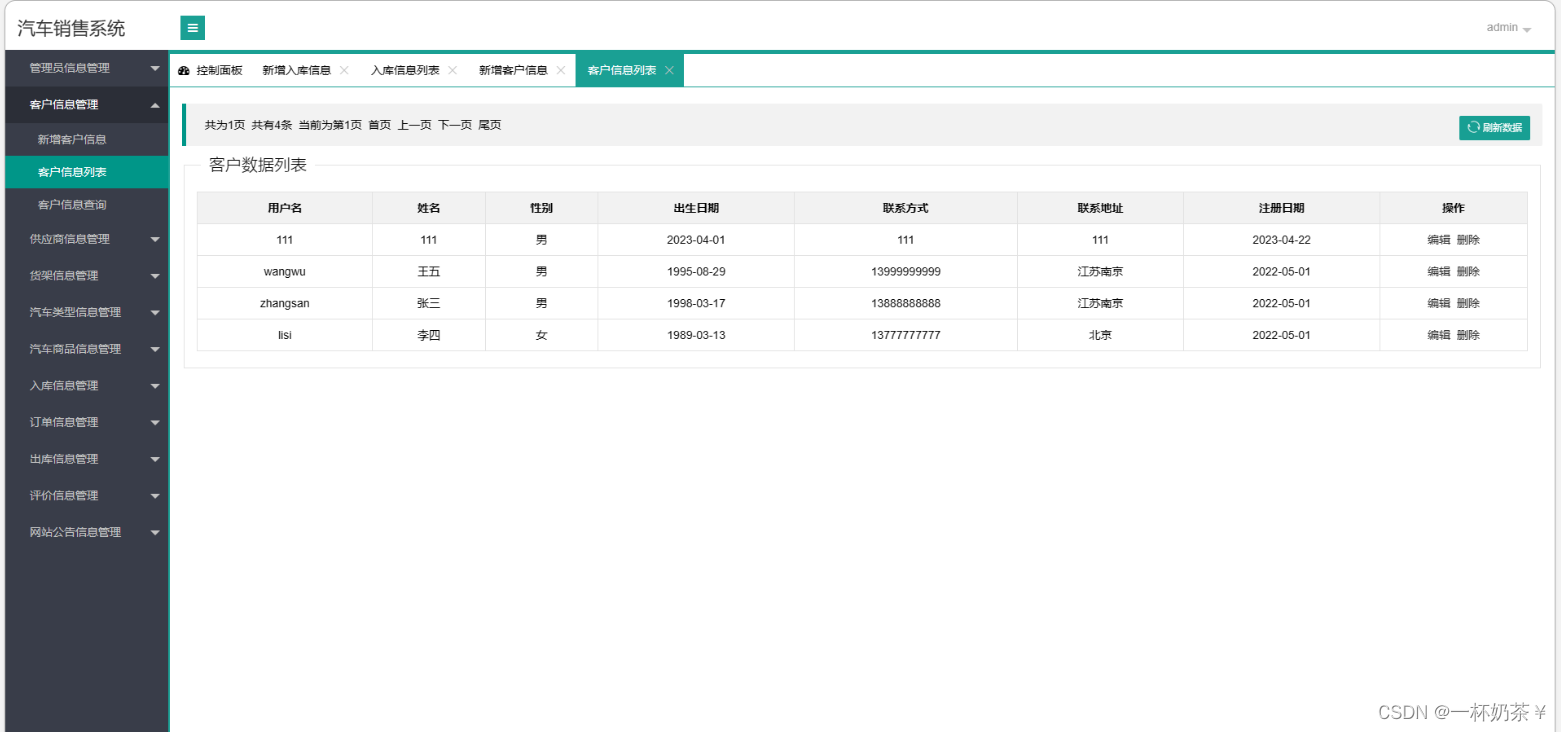Click 删除 for user 111
The image size is (1561, 732).
tap(1468, 240)
